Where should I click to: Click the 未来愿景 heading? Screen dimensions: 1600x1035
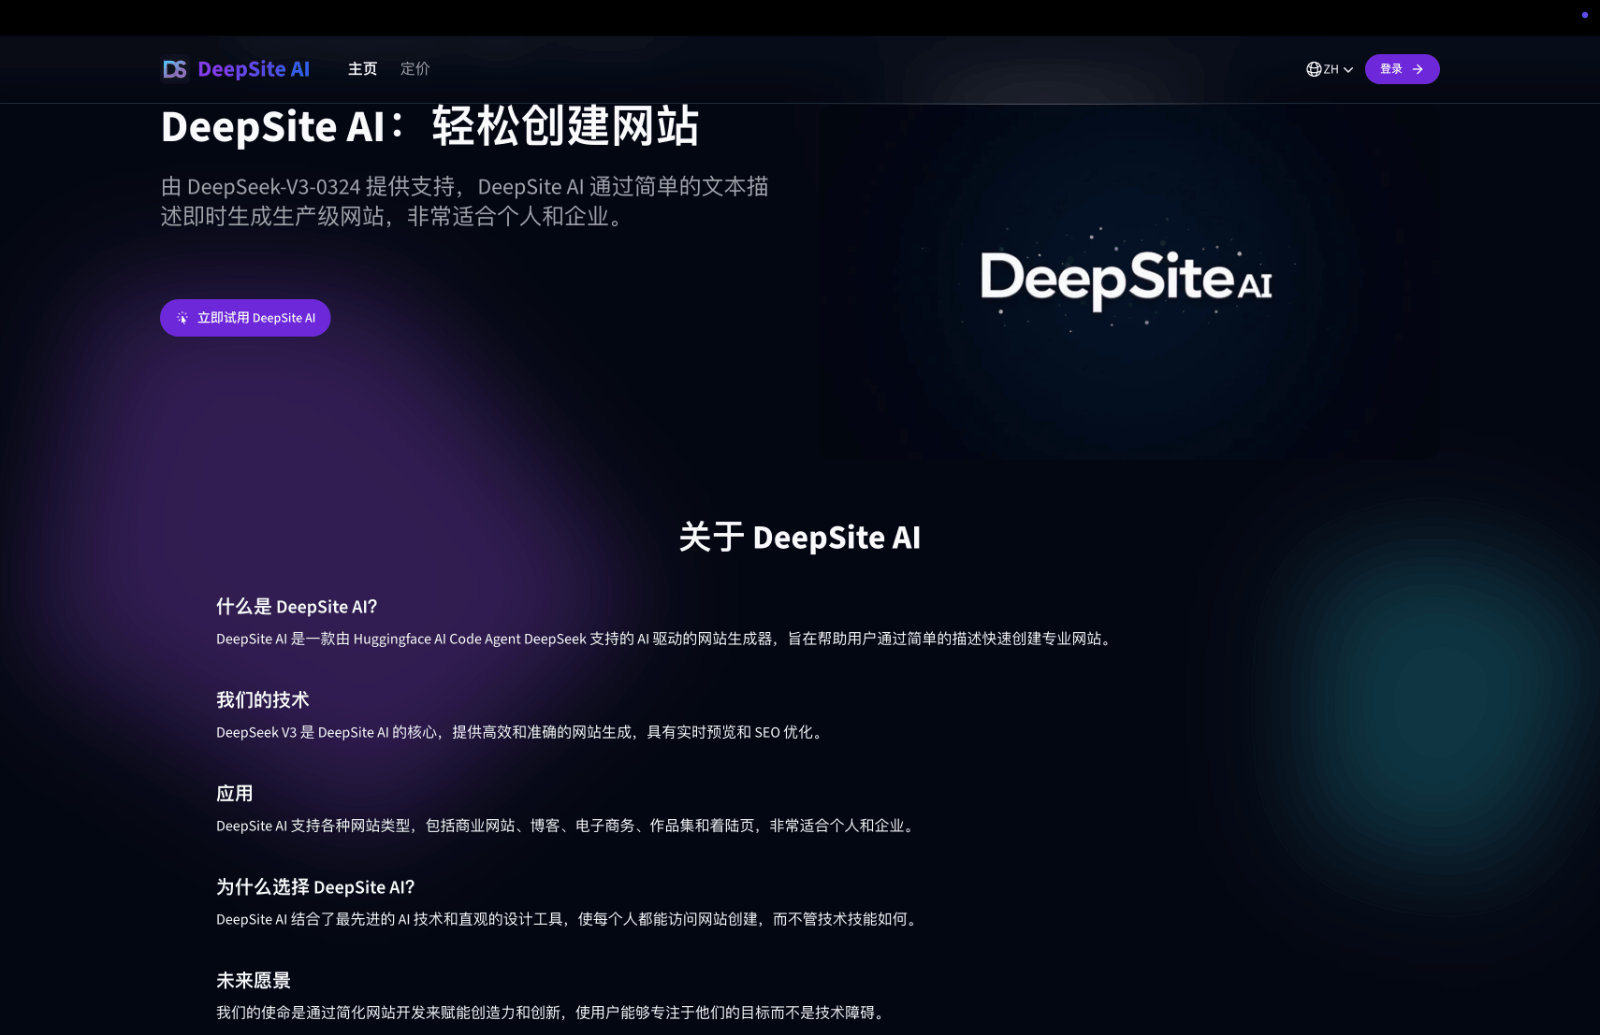254,980
